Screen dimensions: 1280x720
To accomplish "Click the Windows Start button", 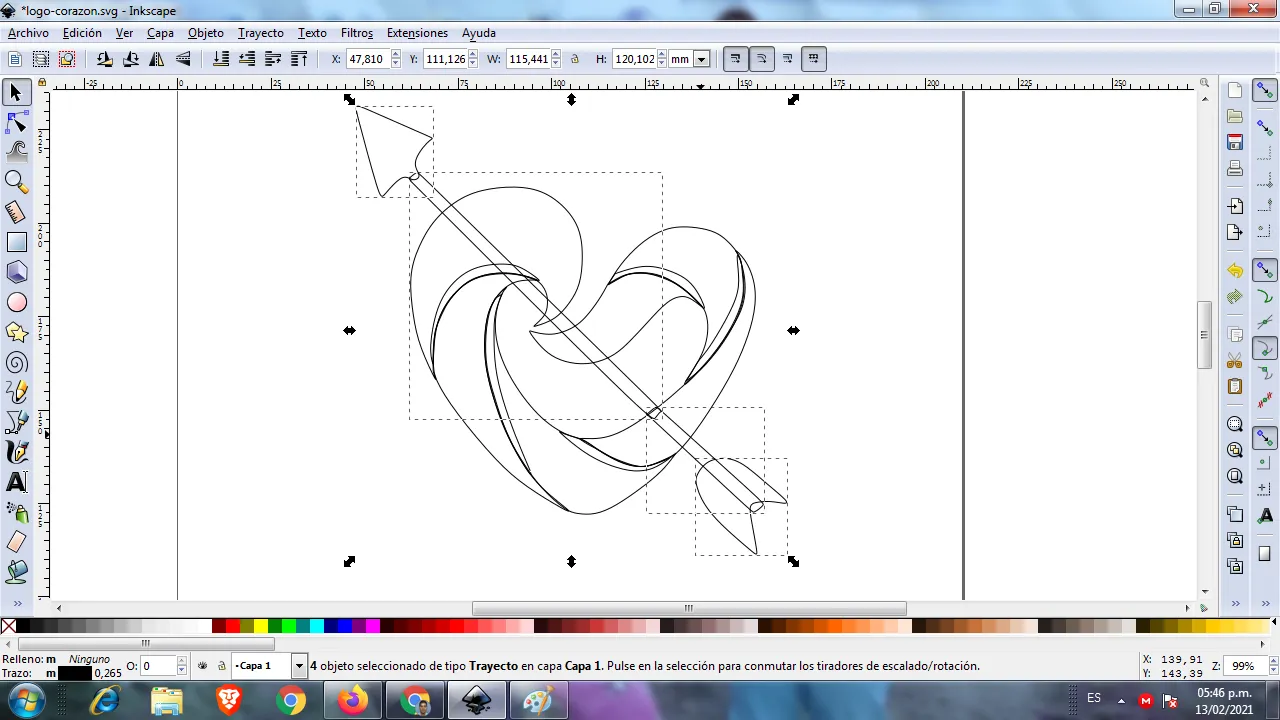I will click(x=25, y=701).
